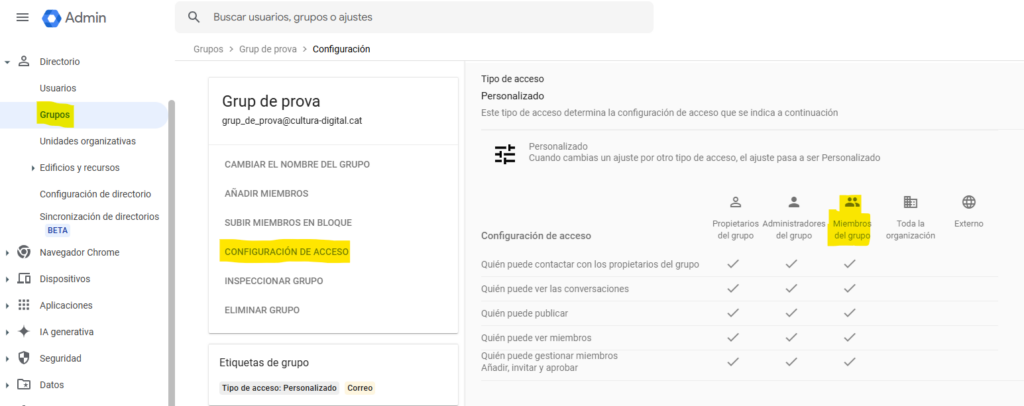Toggle members check for Quién puede publicar
The width and height of the screenshot is (1024, 406).
click(x=849, y=313)
